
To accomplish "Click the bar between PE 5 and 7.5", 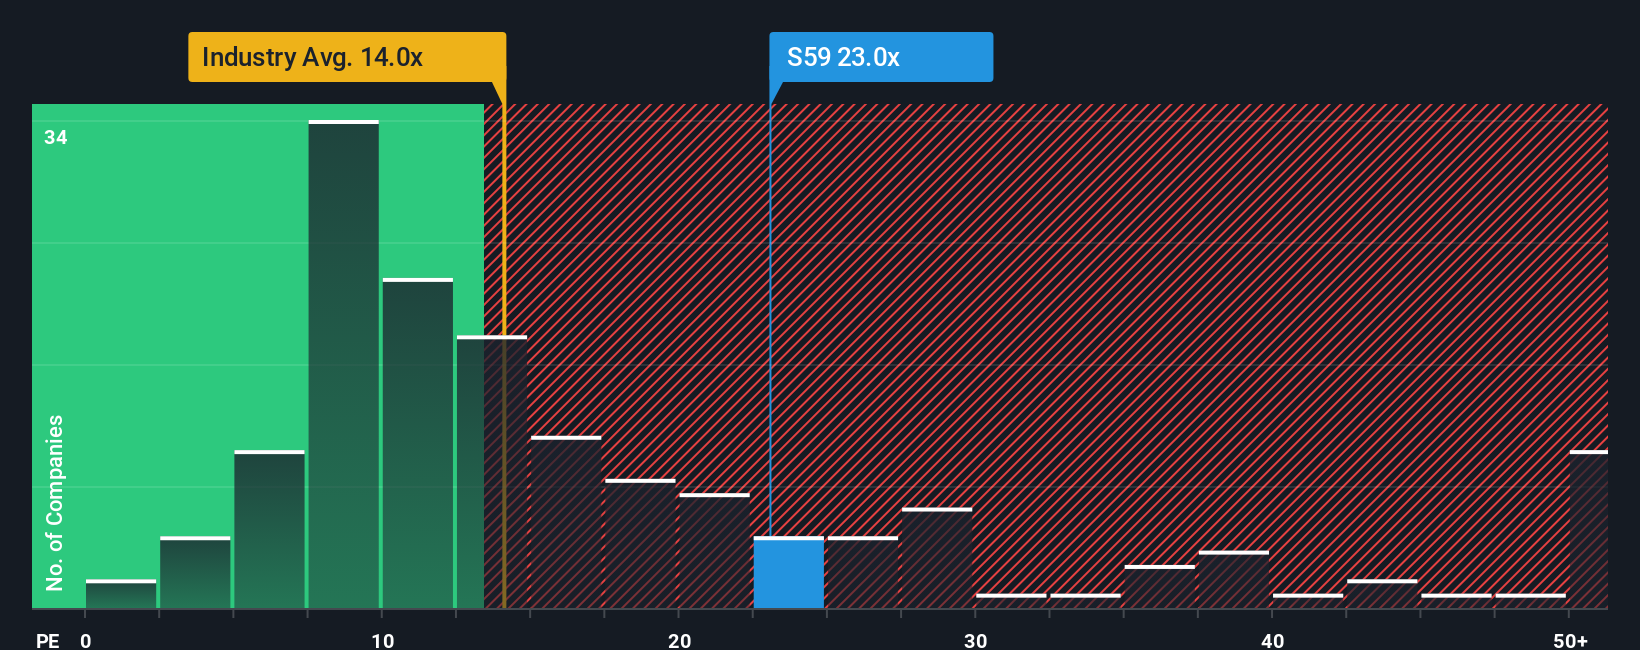I will pos(270,530).
